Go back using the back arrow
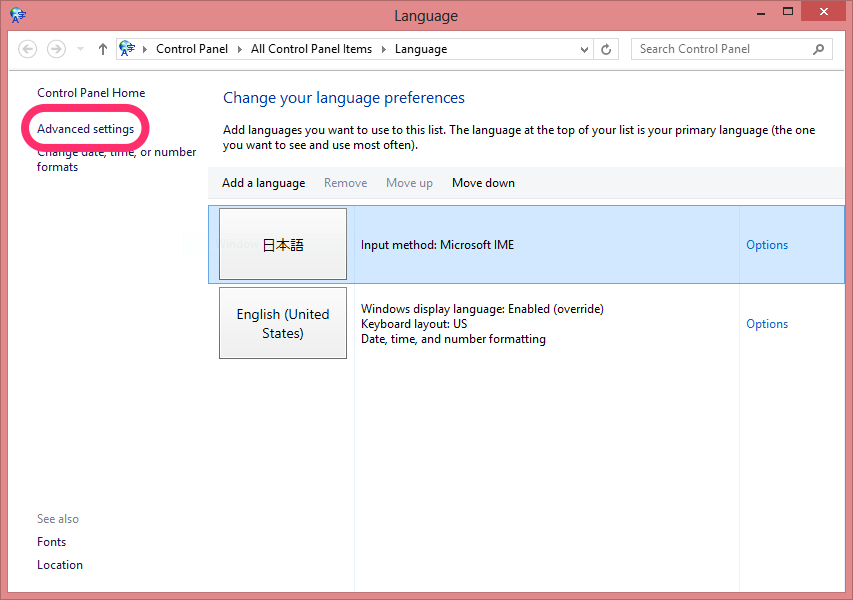853x600 pixels. click(x=28, y=49)
